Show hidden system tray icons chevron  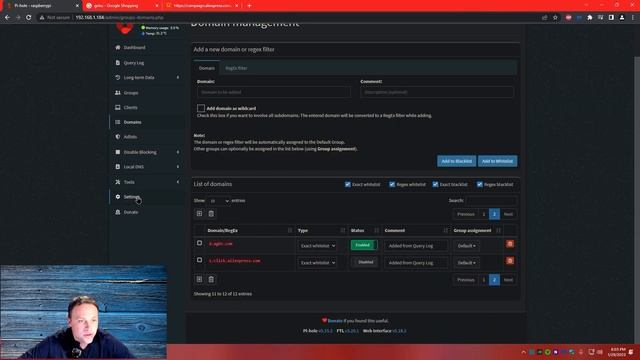[524, 352]
